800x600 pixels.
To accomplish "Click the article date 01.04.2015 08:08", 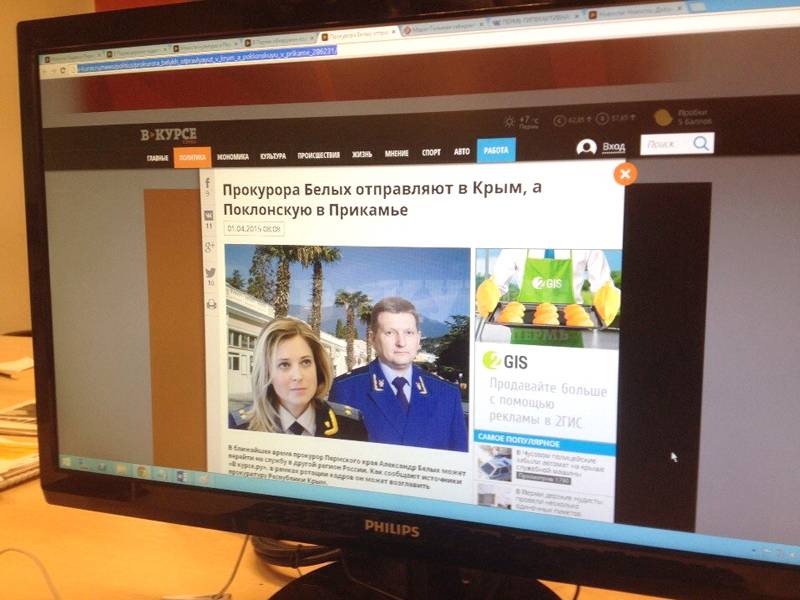I will 254,229.
